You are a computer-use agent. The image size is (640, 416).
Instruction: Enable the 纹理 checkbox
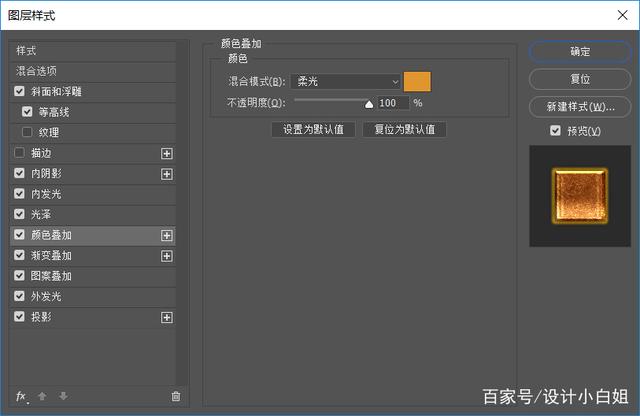27,132
